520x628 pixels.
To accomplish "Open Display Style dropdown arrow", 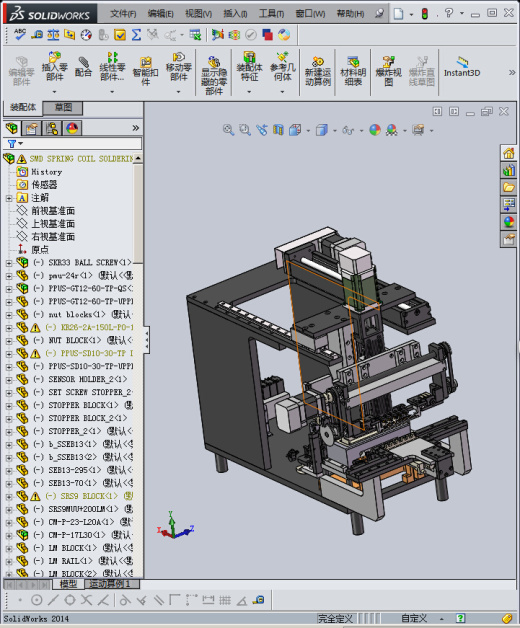I will [x=335, y=131].
